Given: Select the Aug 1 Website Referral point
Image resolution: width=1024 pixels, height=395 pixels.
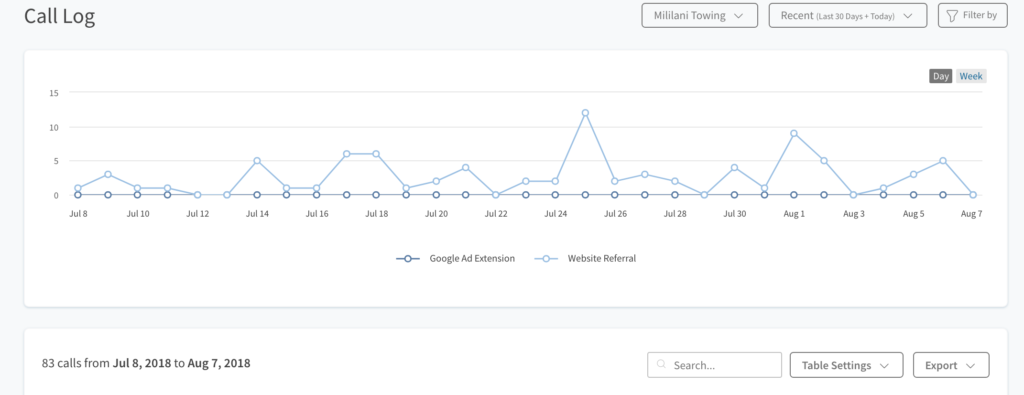Looking at the screenshot, I should (x=794, y=133).
